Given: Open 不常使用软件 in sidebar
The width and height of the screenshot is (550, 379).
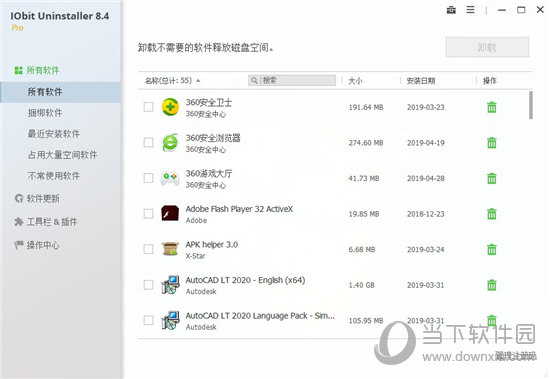Looking at the screenshot, I should (53, 176).
